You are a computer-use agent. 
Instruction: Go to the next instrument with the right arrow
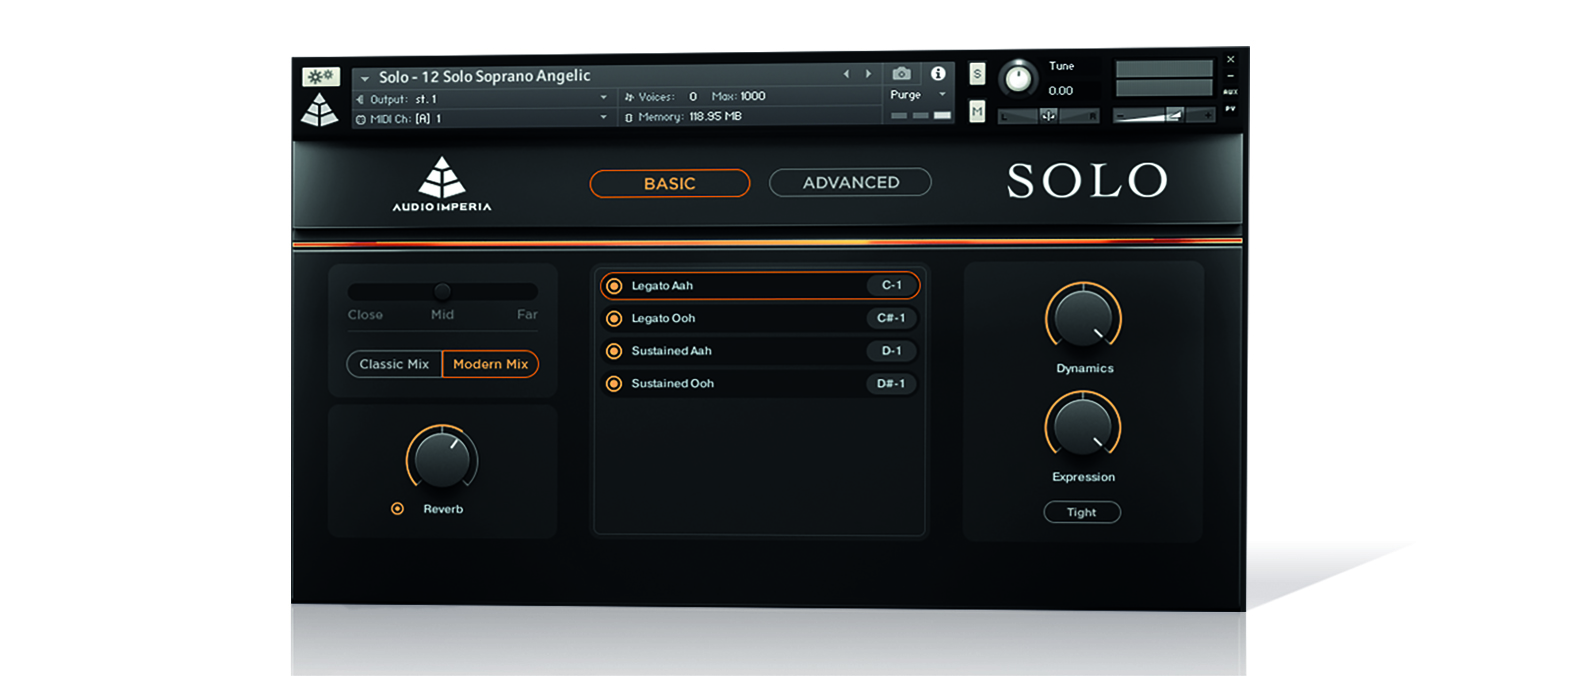[x=868, y=74]
